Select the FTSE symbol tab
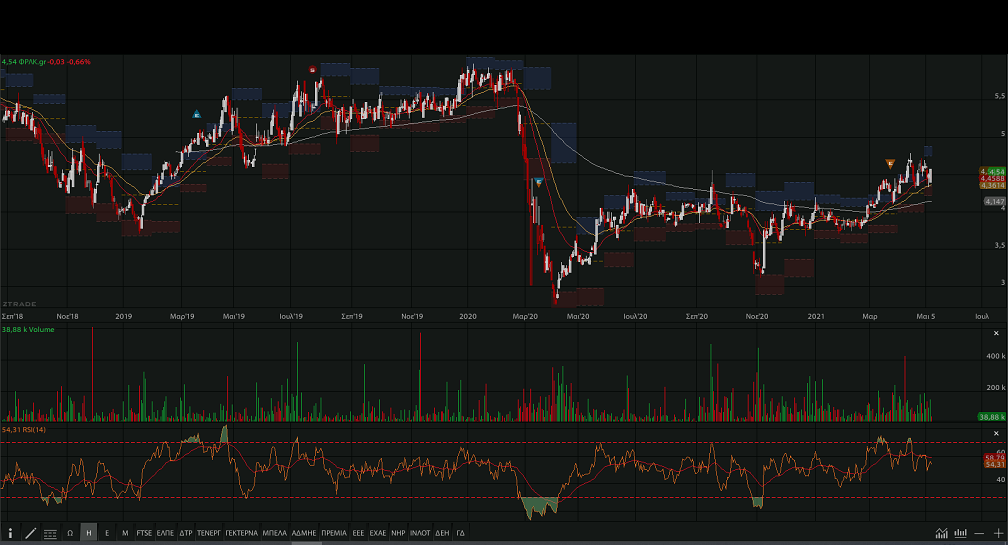The image size is (1008, 545). click(145, 534)
